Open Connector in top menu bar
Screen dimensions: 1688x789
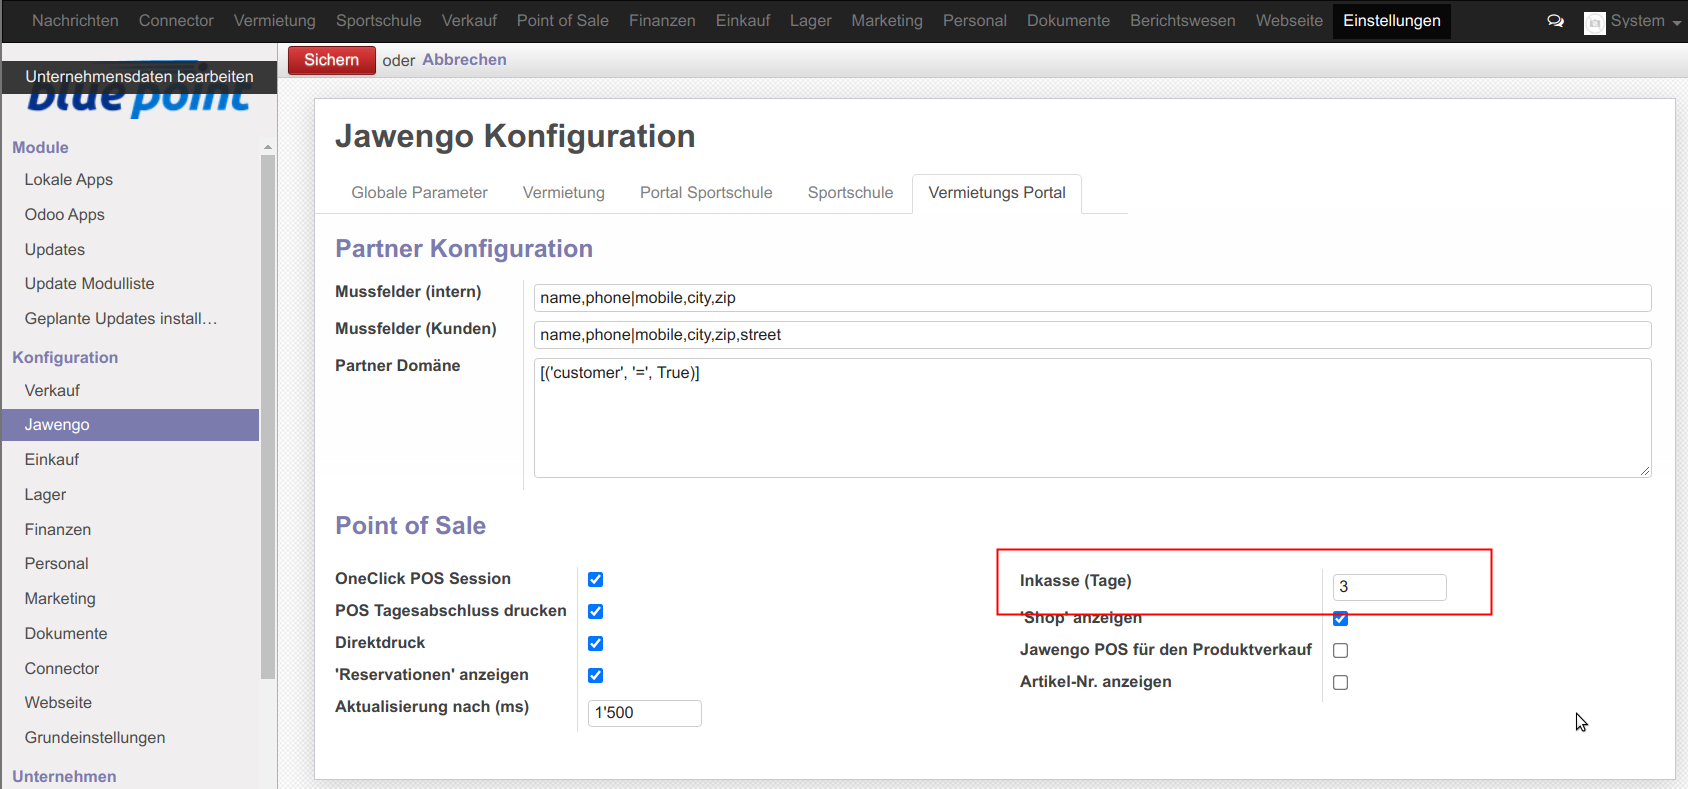coord(176,21)
